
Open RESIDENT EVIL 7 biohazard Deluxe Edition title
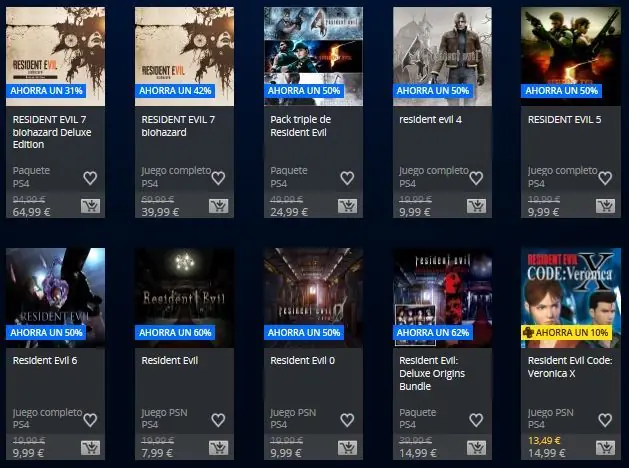pyautogui.click(x=52, y=132)
